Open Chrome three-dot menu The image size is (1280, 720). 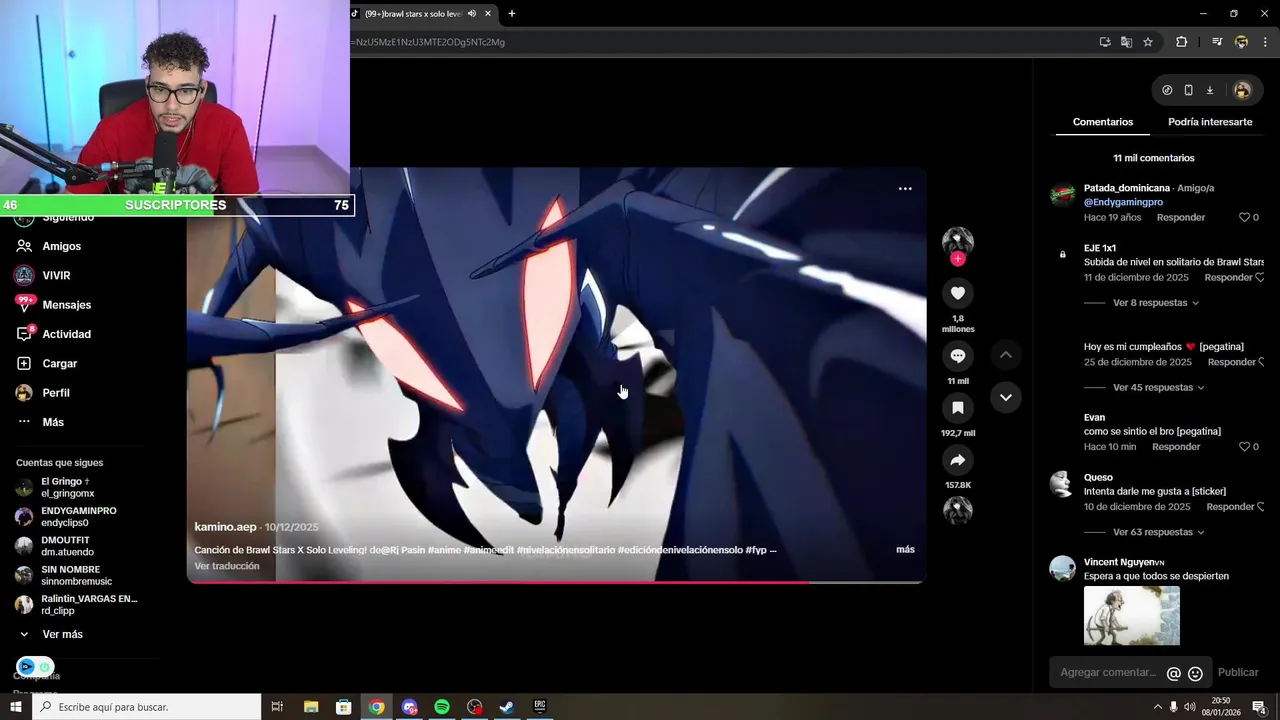[x=1266, y=42]
